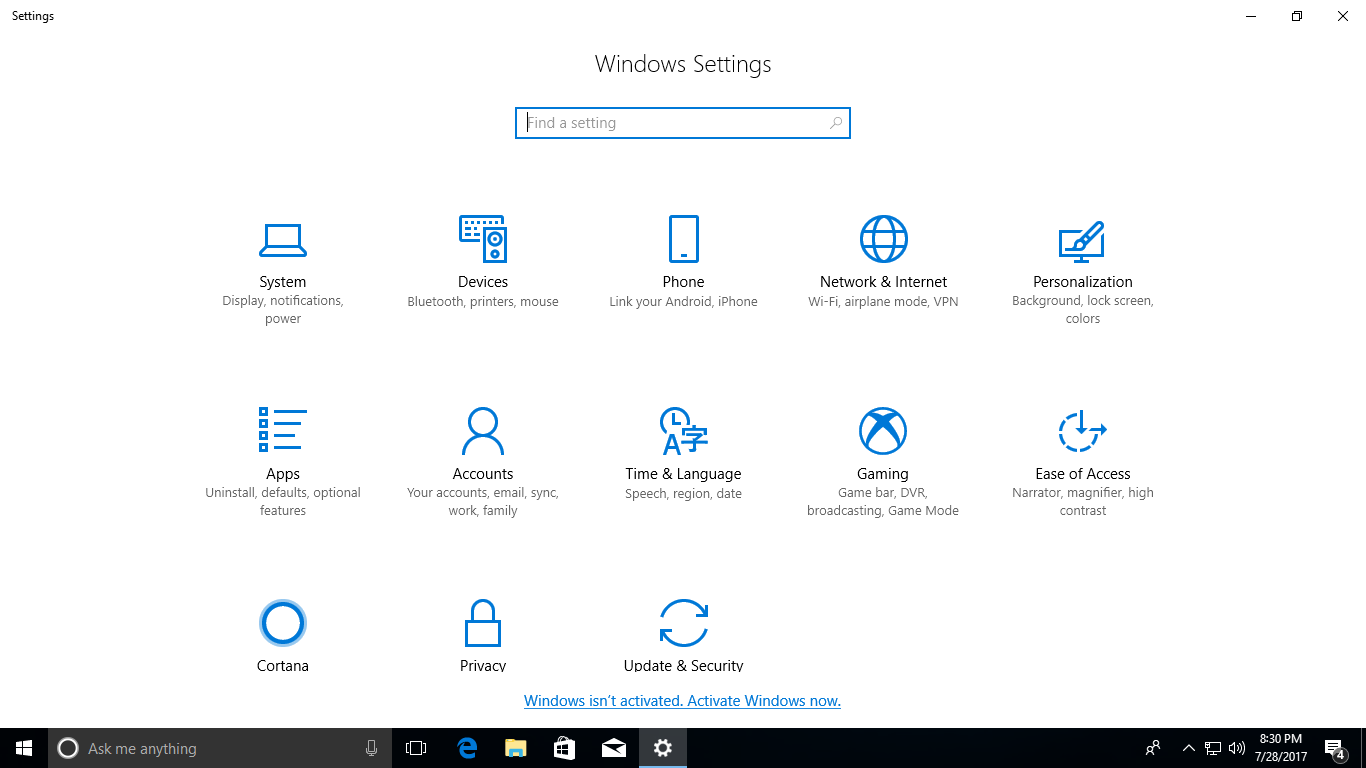This screenshot has width=1366, height=768.
Task: Open the Store app from the taskbar
Action: pos(564,748)
